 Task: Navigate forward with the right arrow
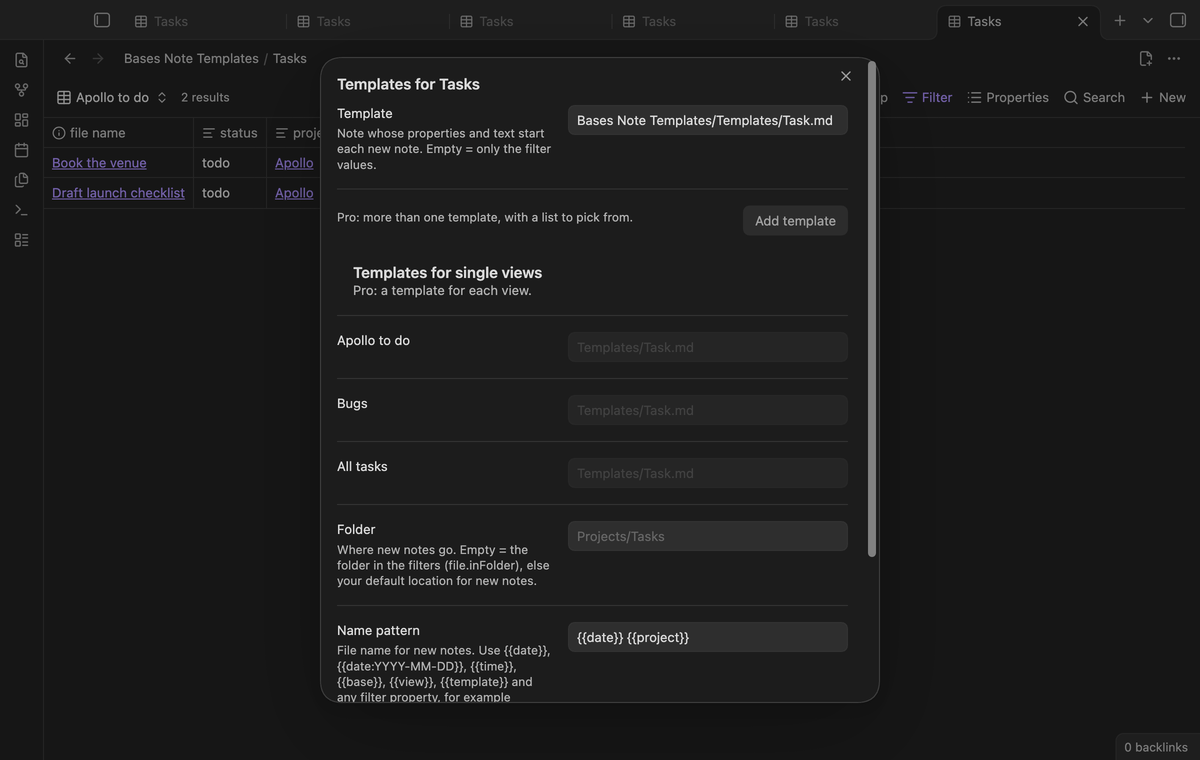pos(98,58)
